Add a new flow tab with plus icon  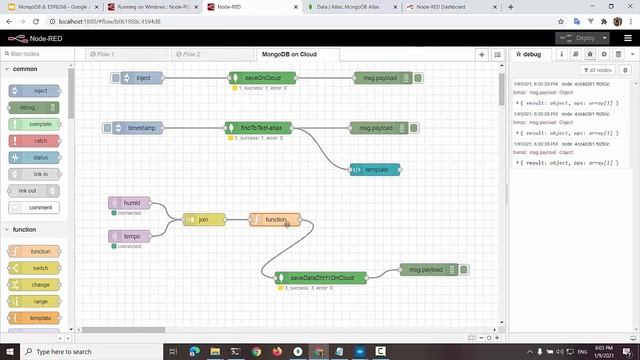(482, 54)
